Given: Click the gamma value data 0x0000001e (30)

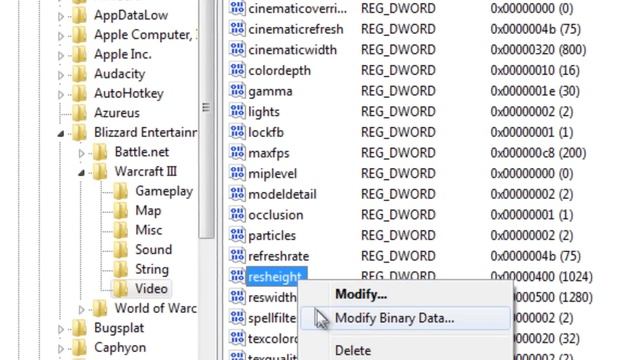Looking at the screenshot, I should tap(535, 91).
